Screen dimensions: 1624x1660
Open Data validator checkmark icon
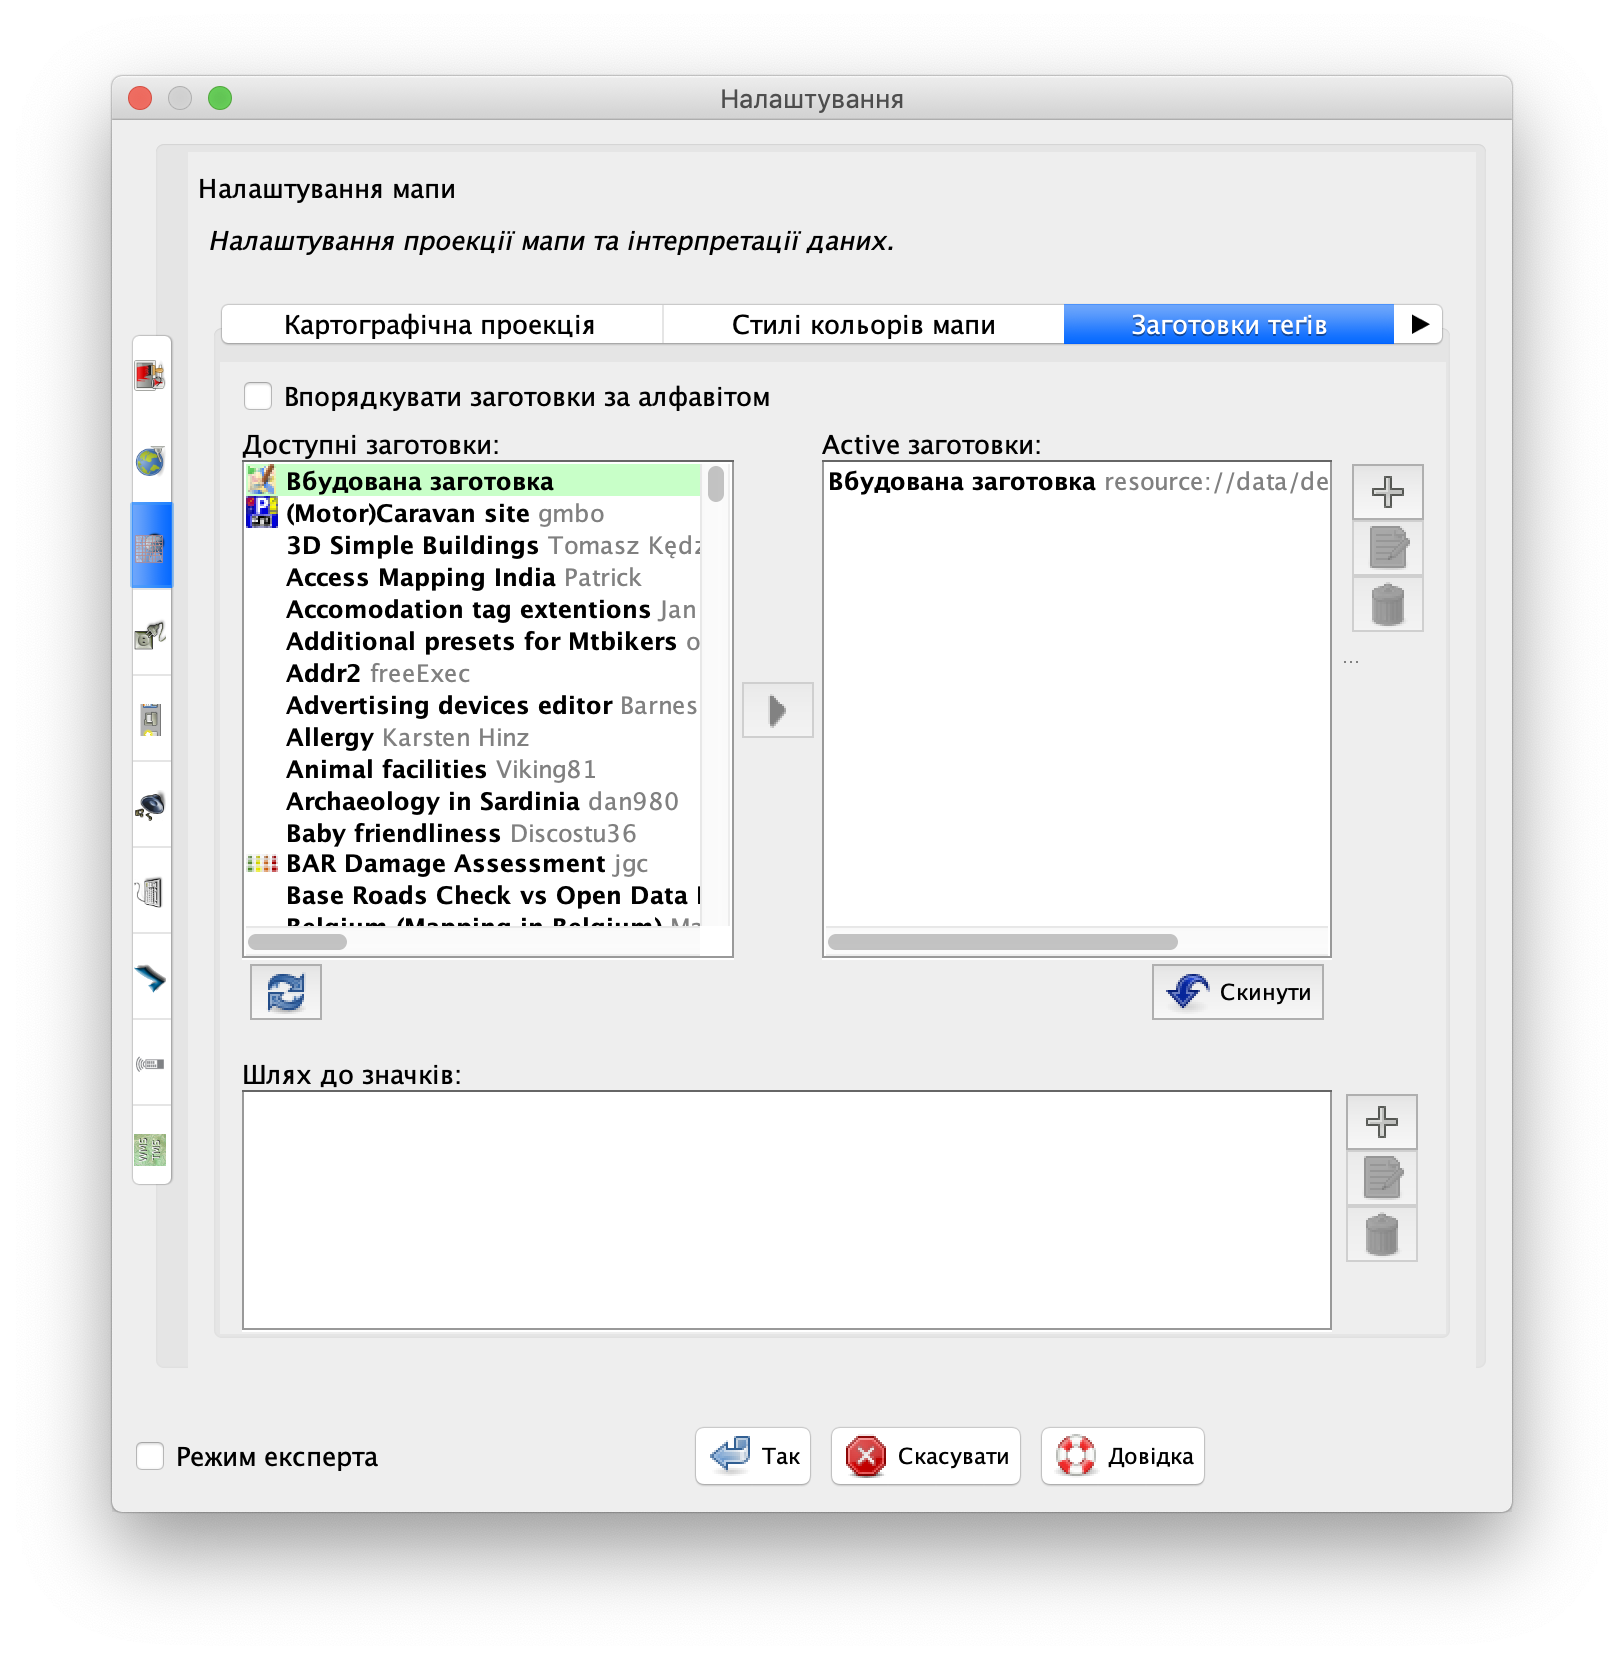point(150,977)
